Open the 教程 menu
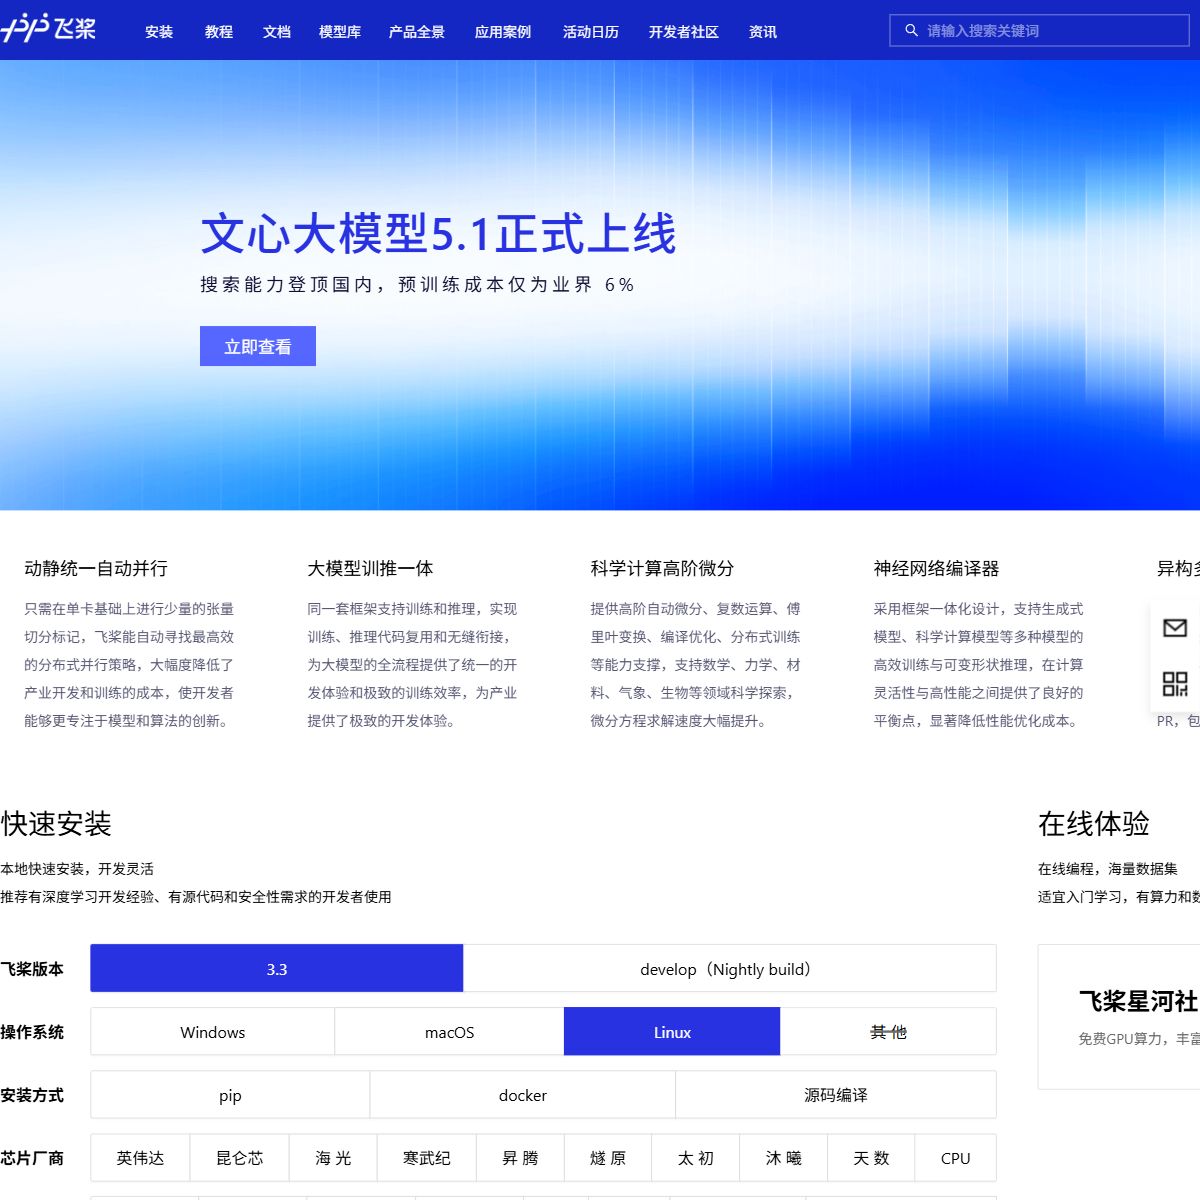Image resolution: width=1200 pixels, height=1200 pixels. point(219,32)
